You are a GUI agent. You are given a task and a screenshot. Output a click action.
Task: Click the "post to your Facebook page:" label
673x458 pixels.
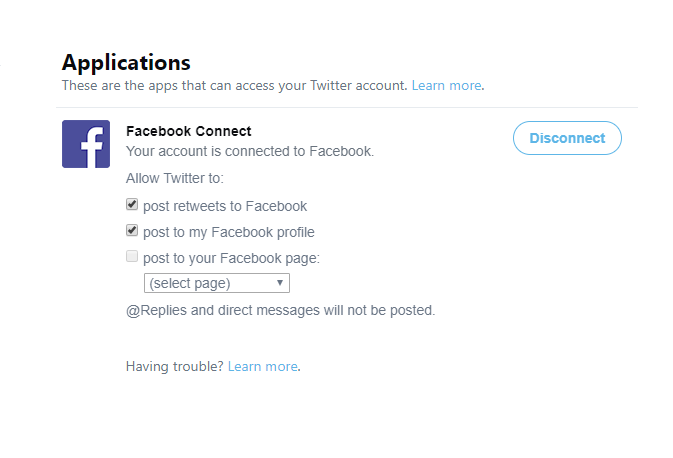click(x=231, y=258)
